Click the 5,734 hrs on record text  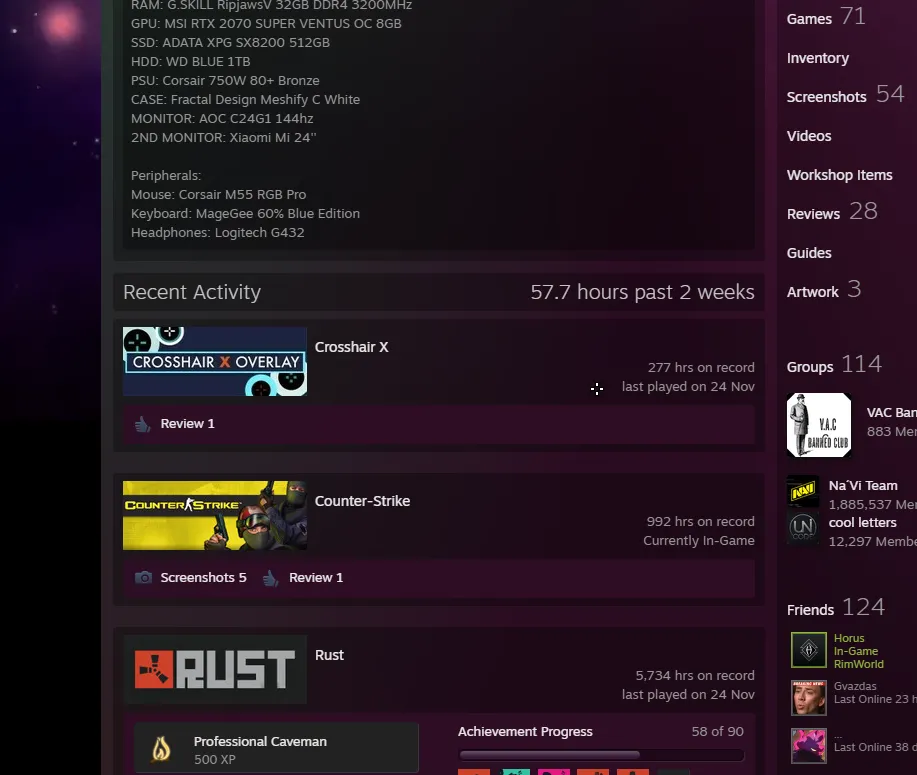[695, 675]
